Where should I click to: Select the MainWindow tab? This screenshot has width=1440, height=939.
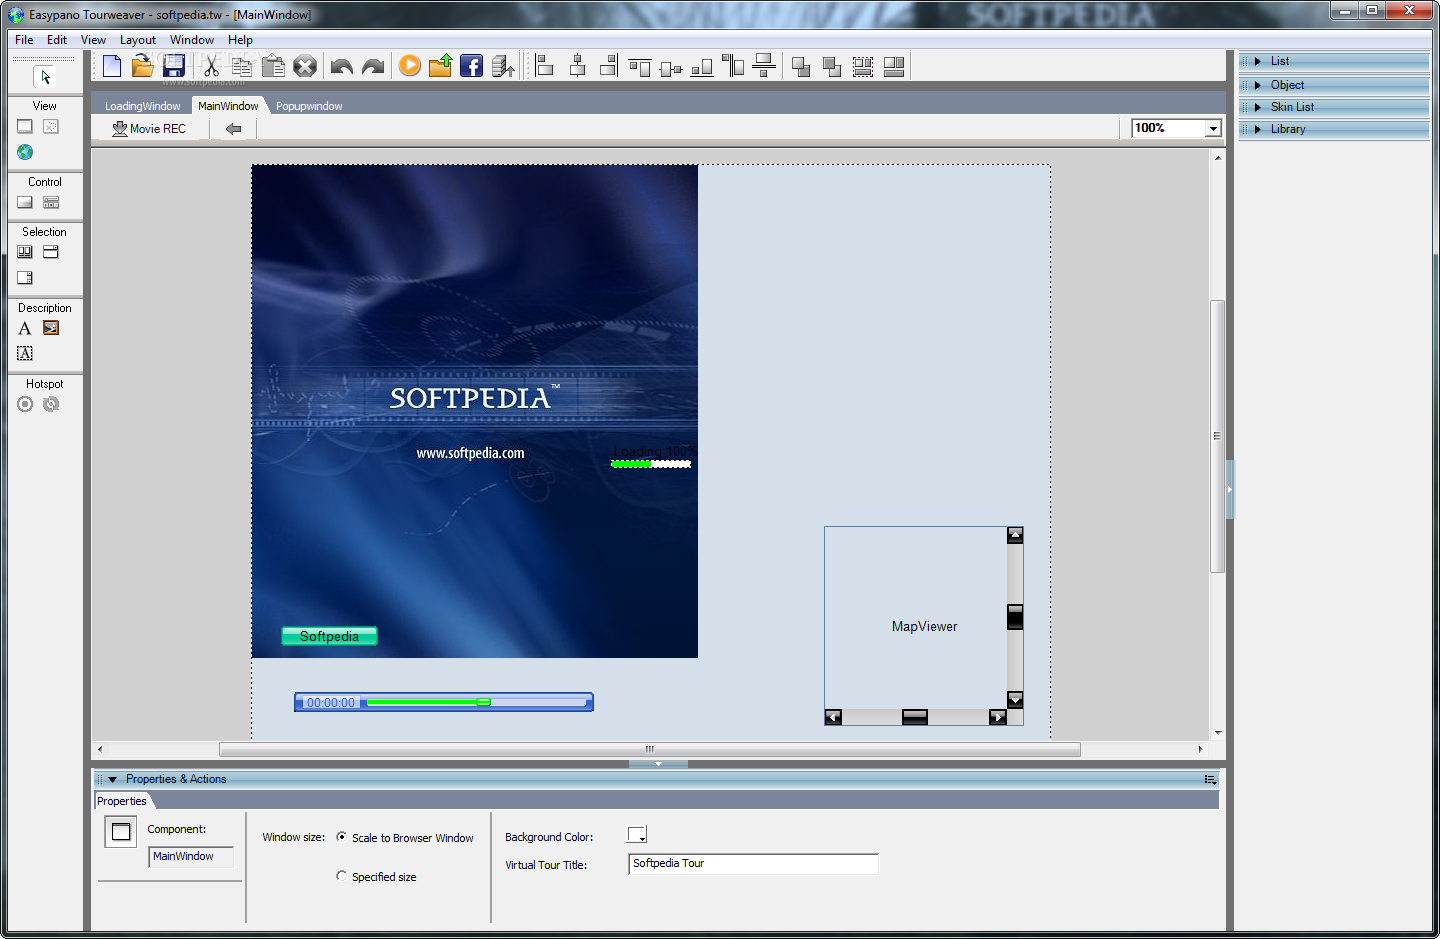(x=228, y=106)
